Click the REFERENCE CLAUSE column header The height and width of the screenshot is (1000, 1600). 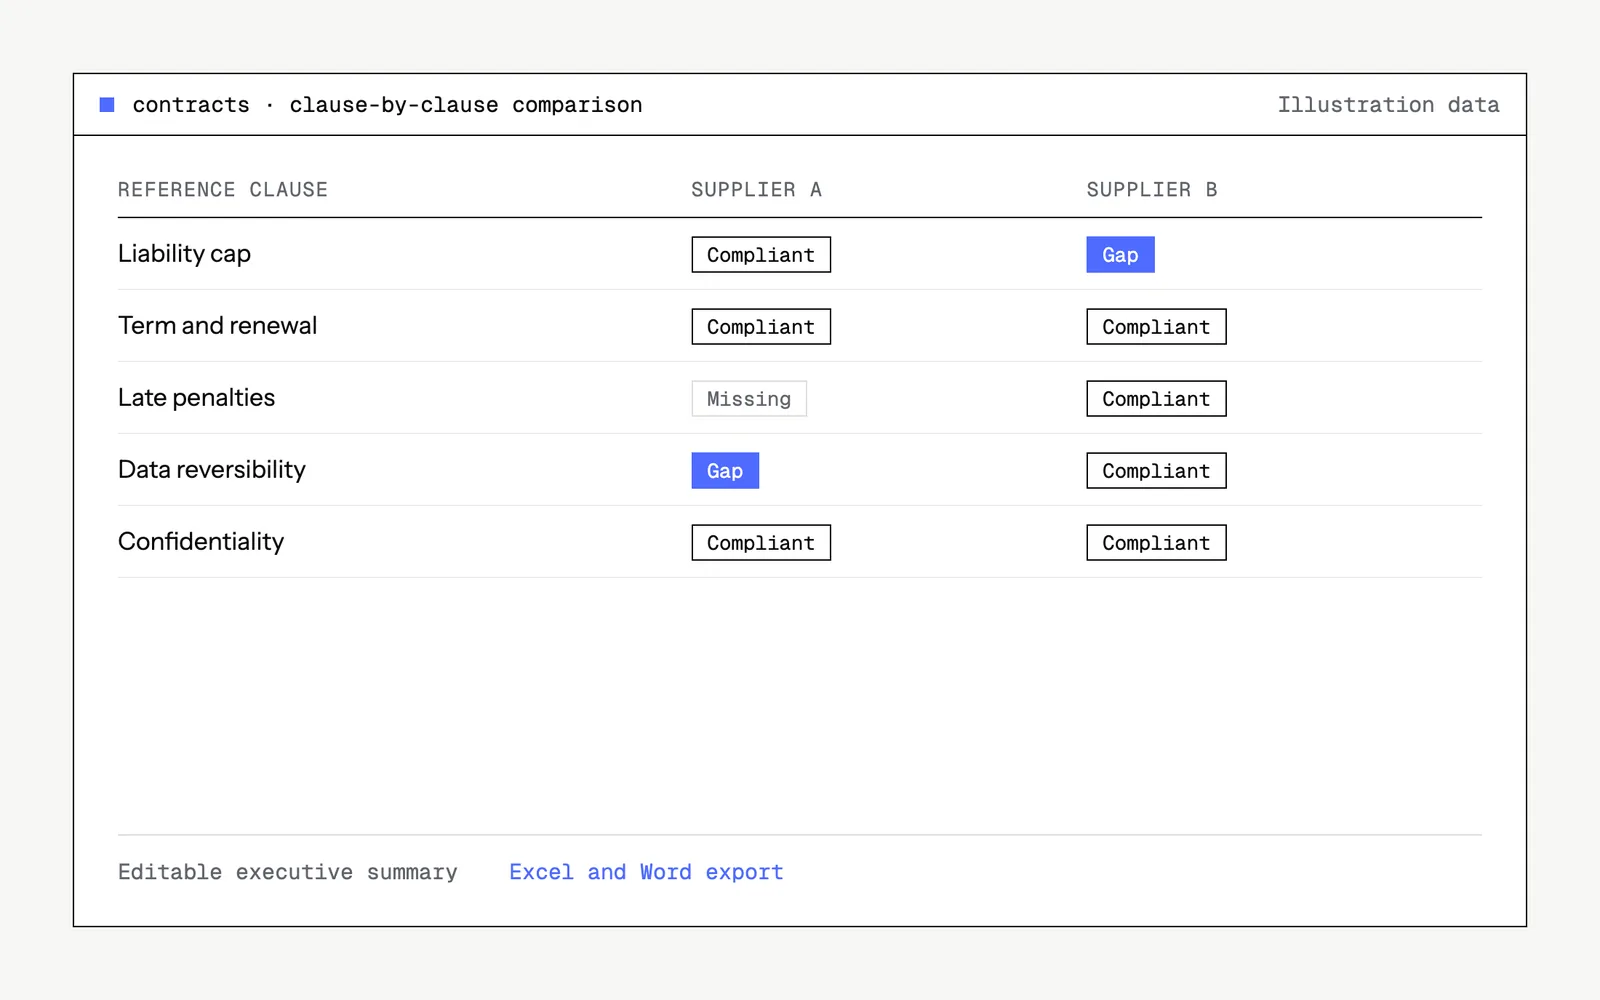(x=223, y=190)
